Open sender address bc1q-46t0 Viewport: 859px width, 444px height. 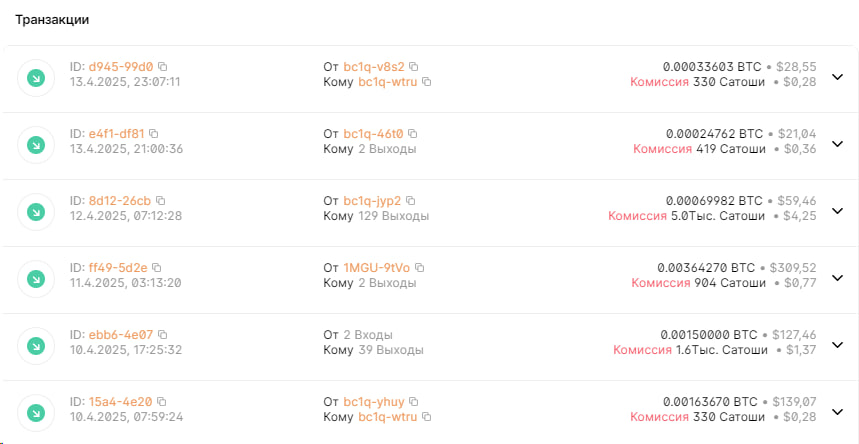[373, 133]
